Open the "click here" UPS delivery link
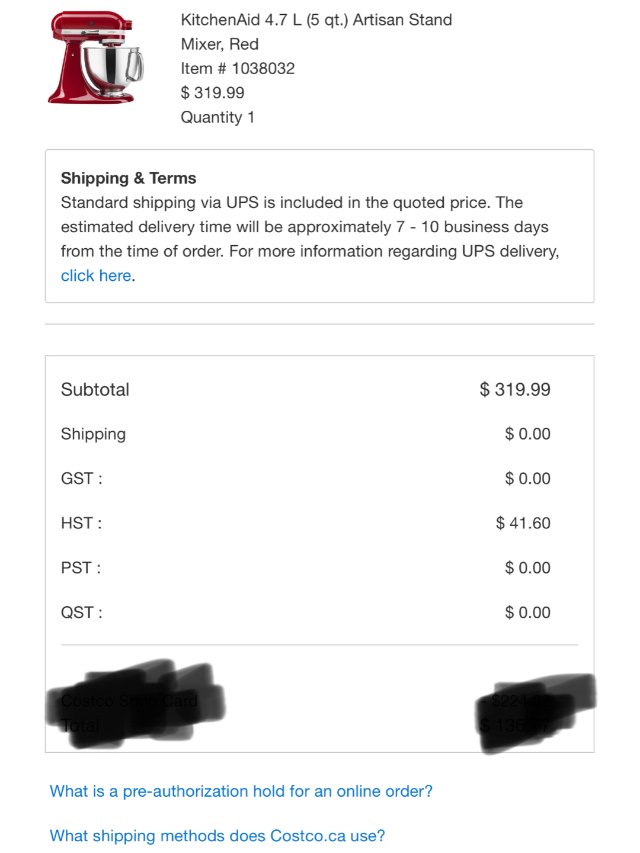Screen dimensions: 640x853 [96, 276]
